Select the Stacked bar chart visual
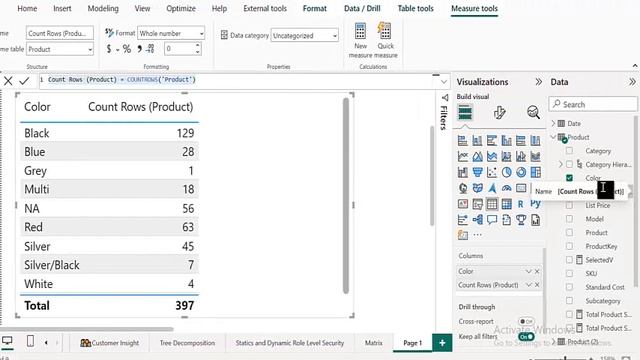The height and width of the screenshot is (360, 640). coord(463,141)
